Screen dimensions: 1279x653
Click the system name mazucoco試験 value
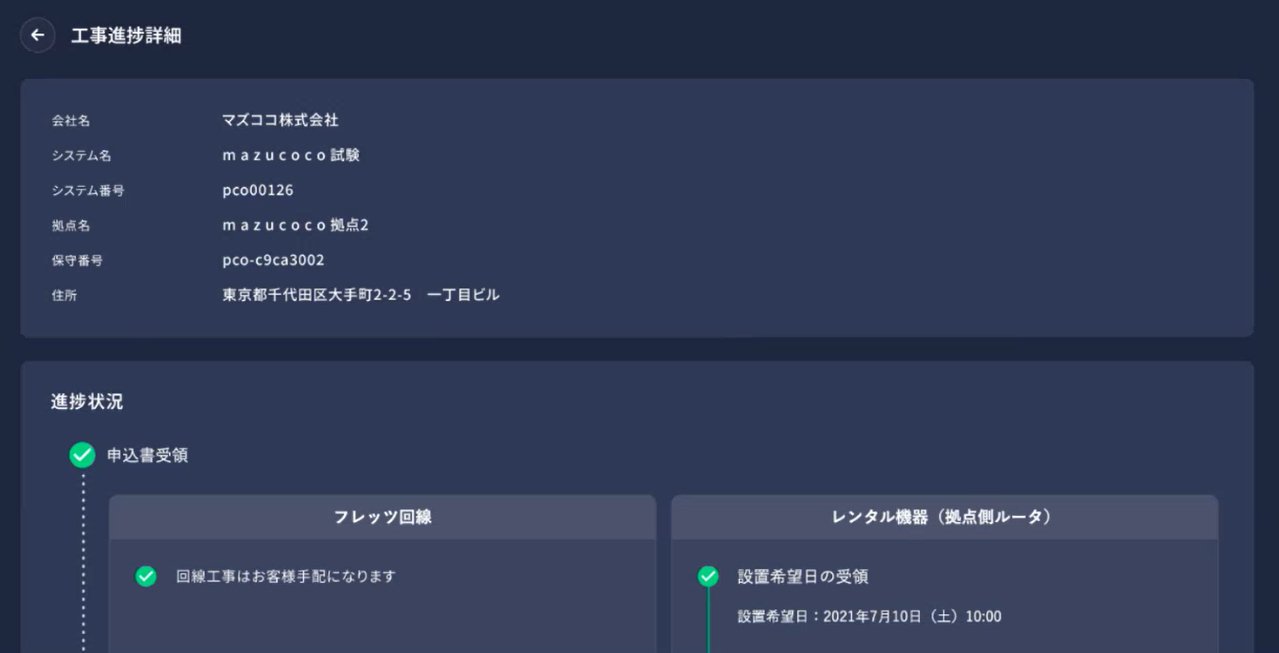(x=290, y=155)
